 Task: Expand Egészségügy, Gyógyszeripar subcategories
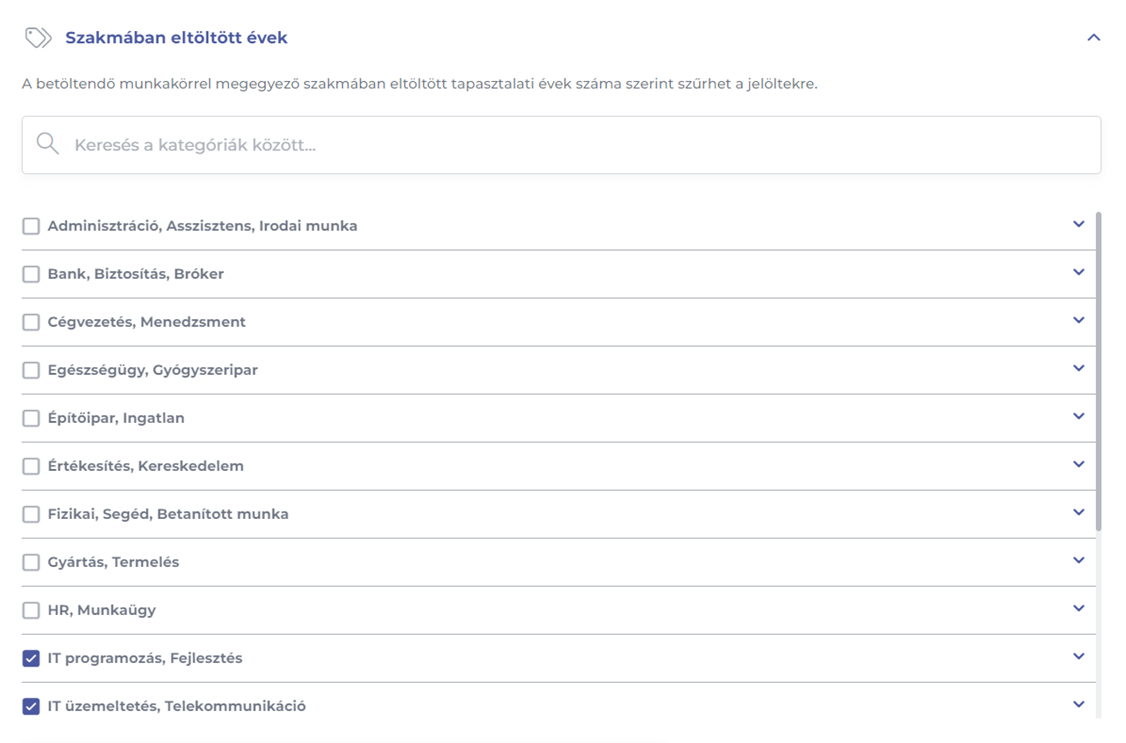coord(1078,369)
